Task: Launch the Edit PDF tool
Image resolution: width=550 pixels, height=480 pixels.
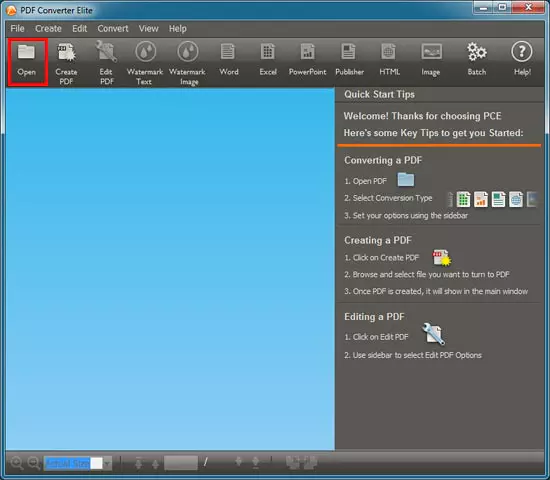Action: (107, 62)
